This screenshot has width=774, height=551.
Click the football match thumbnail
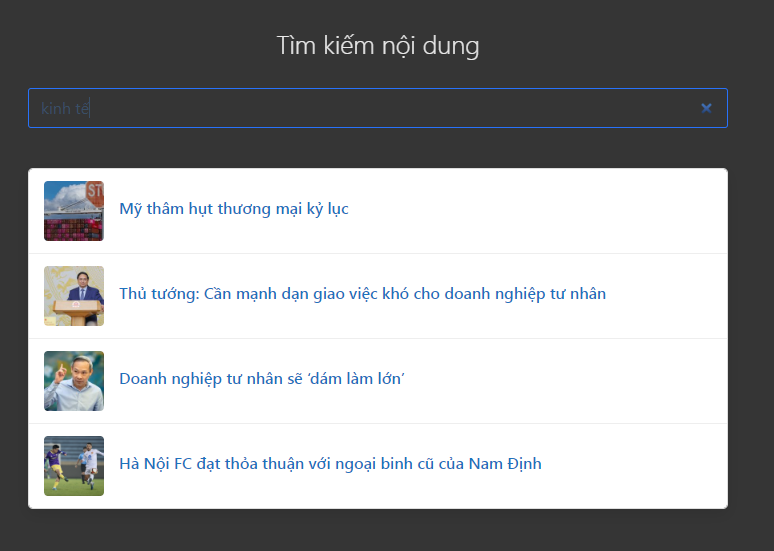(74, 466)
